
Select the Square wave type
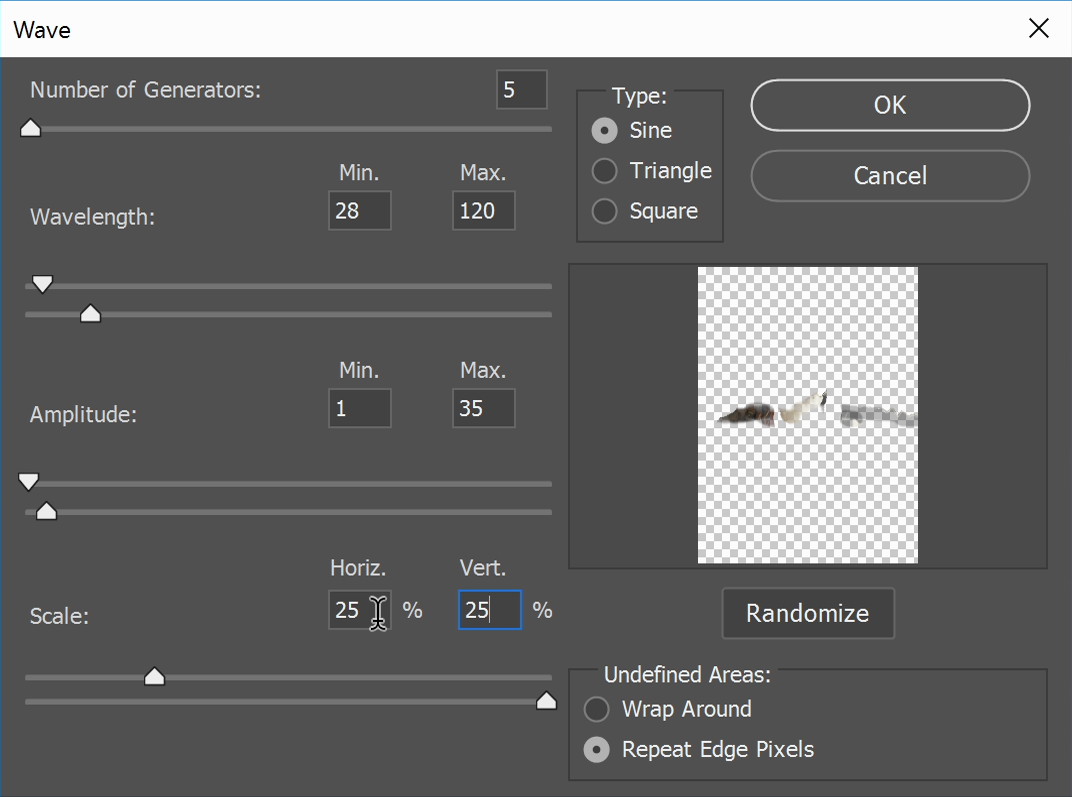coord(604,211)
